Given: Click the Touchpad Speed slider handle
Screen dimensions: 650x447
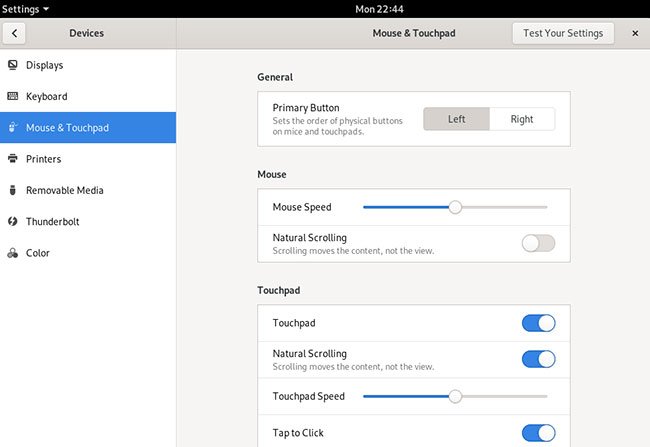Looking at the screenshot, I should click(x=455, y=396).
